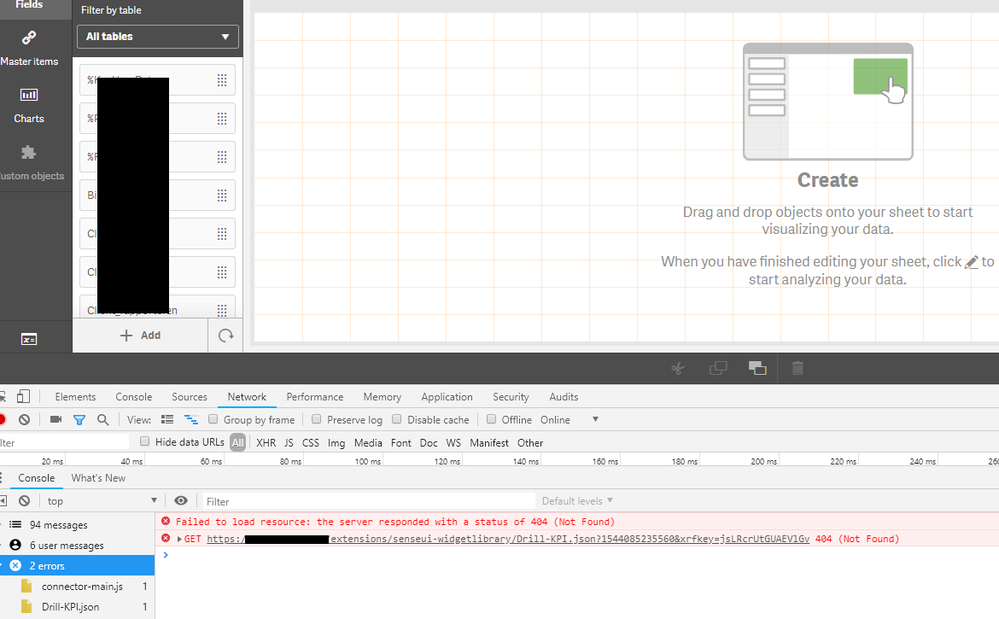Paste object on the sheet
The width and height of the screenshot is (999, 619).
757,368
